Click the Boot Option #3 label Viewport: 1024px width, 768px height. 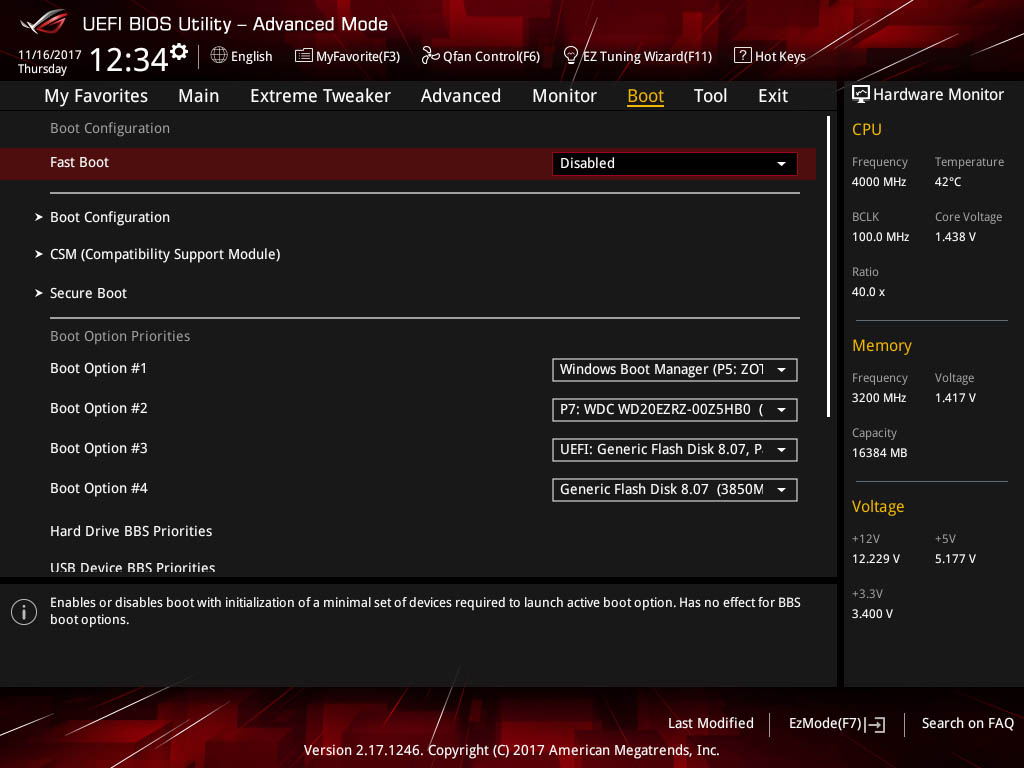point(99,448)
